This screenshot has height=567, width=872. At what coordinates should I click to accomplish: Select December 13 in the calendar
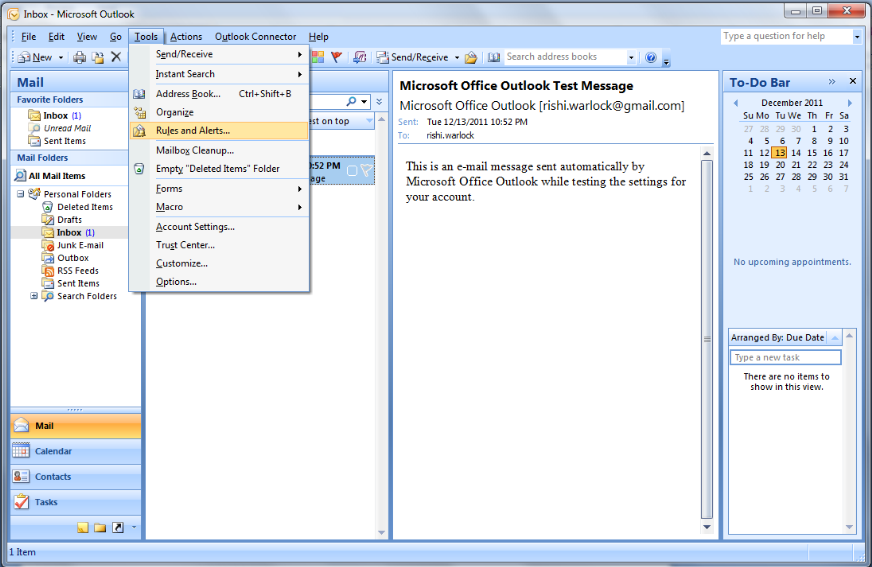pyautogui.click(x=780, y=153)
